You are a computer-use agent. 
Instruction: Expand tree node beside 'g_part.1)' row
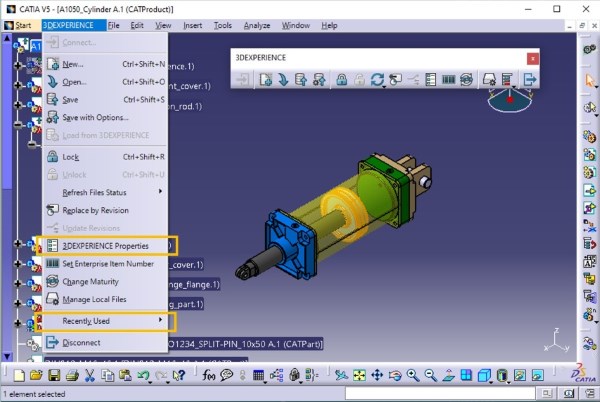[18, 303]
